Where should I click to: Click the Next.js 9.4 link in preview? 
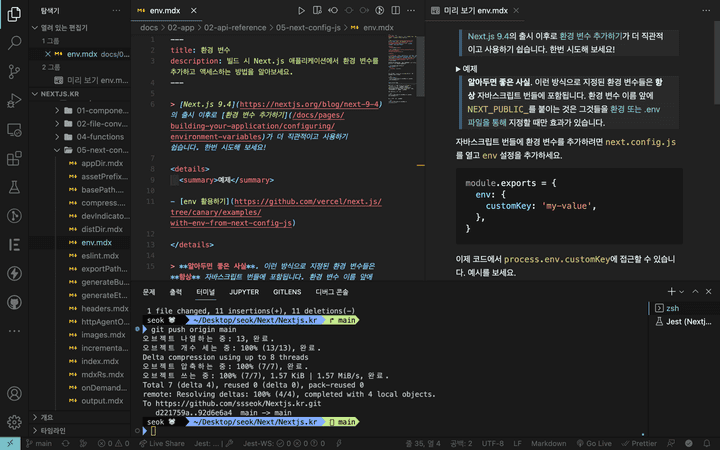pos(488,36)
